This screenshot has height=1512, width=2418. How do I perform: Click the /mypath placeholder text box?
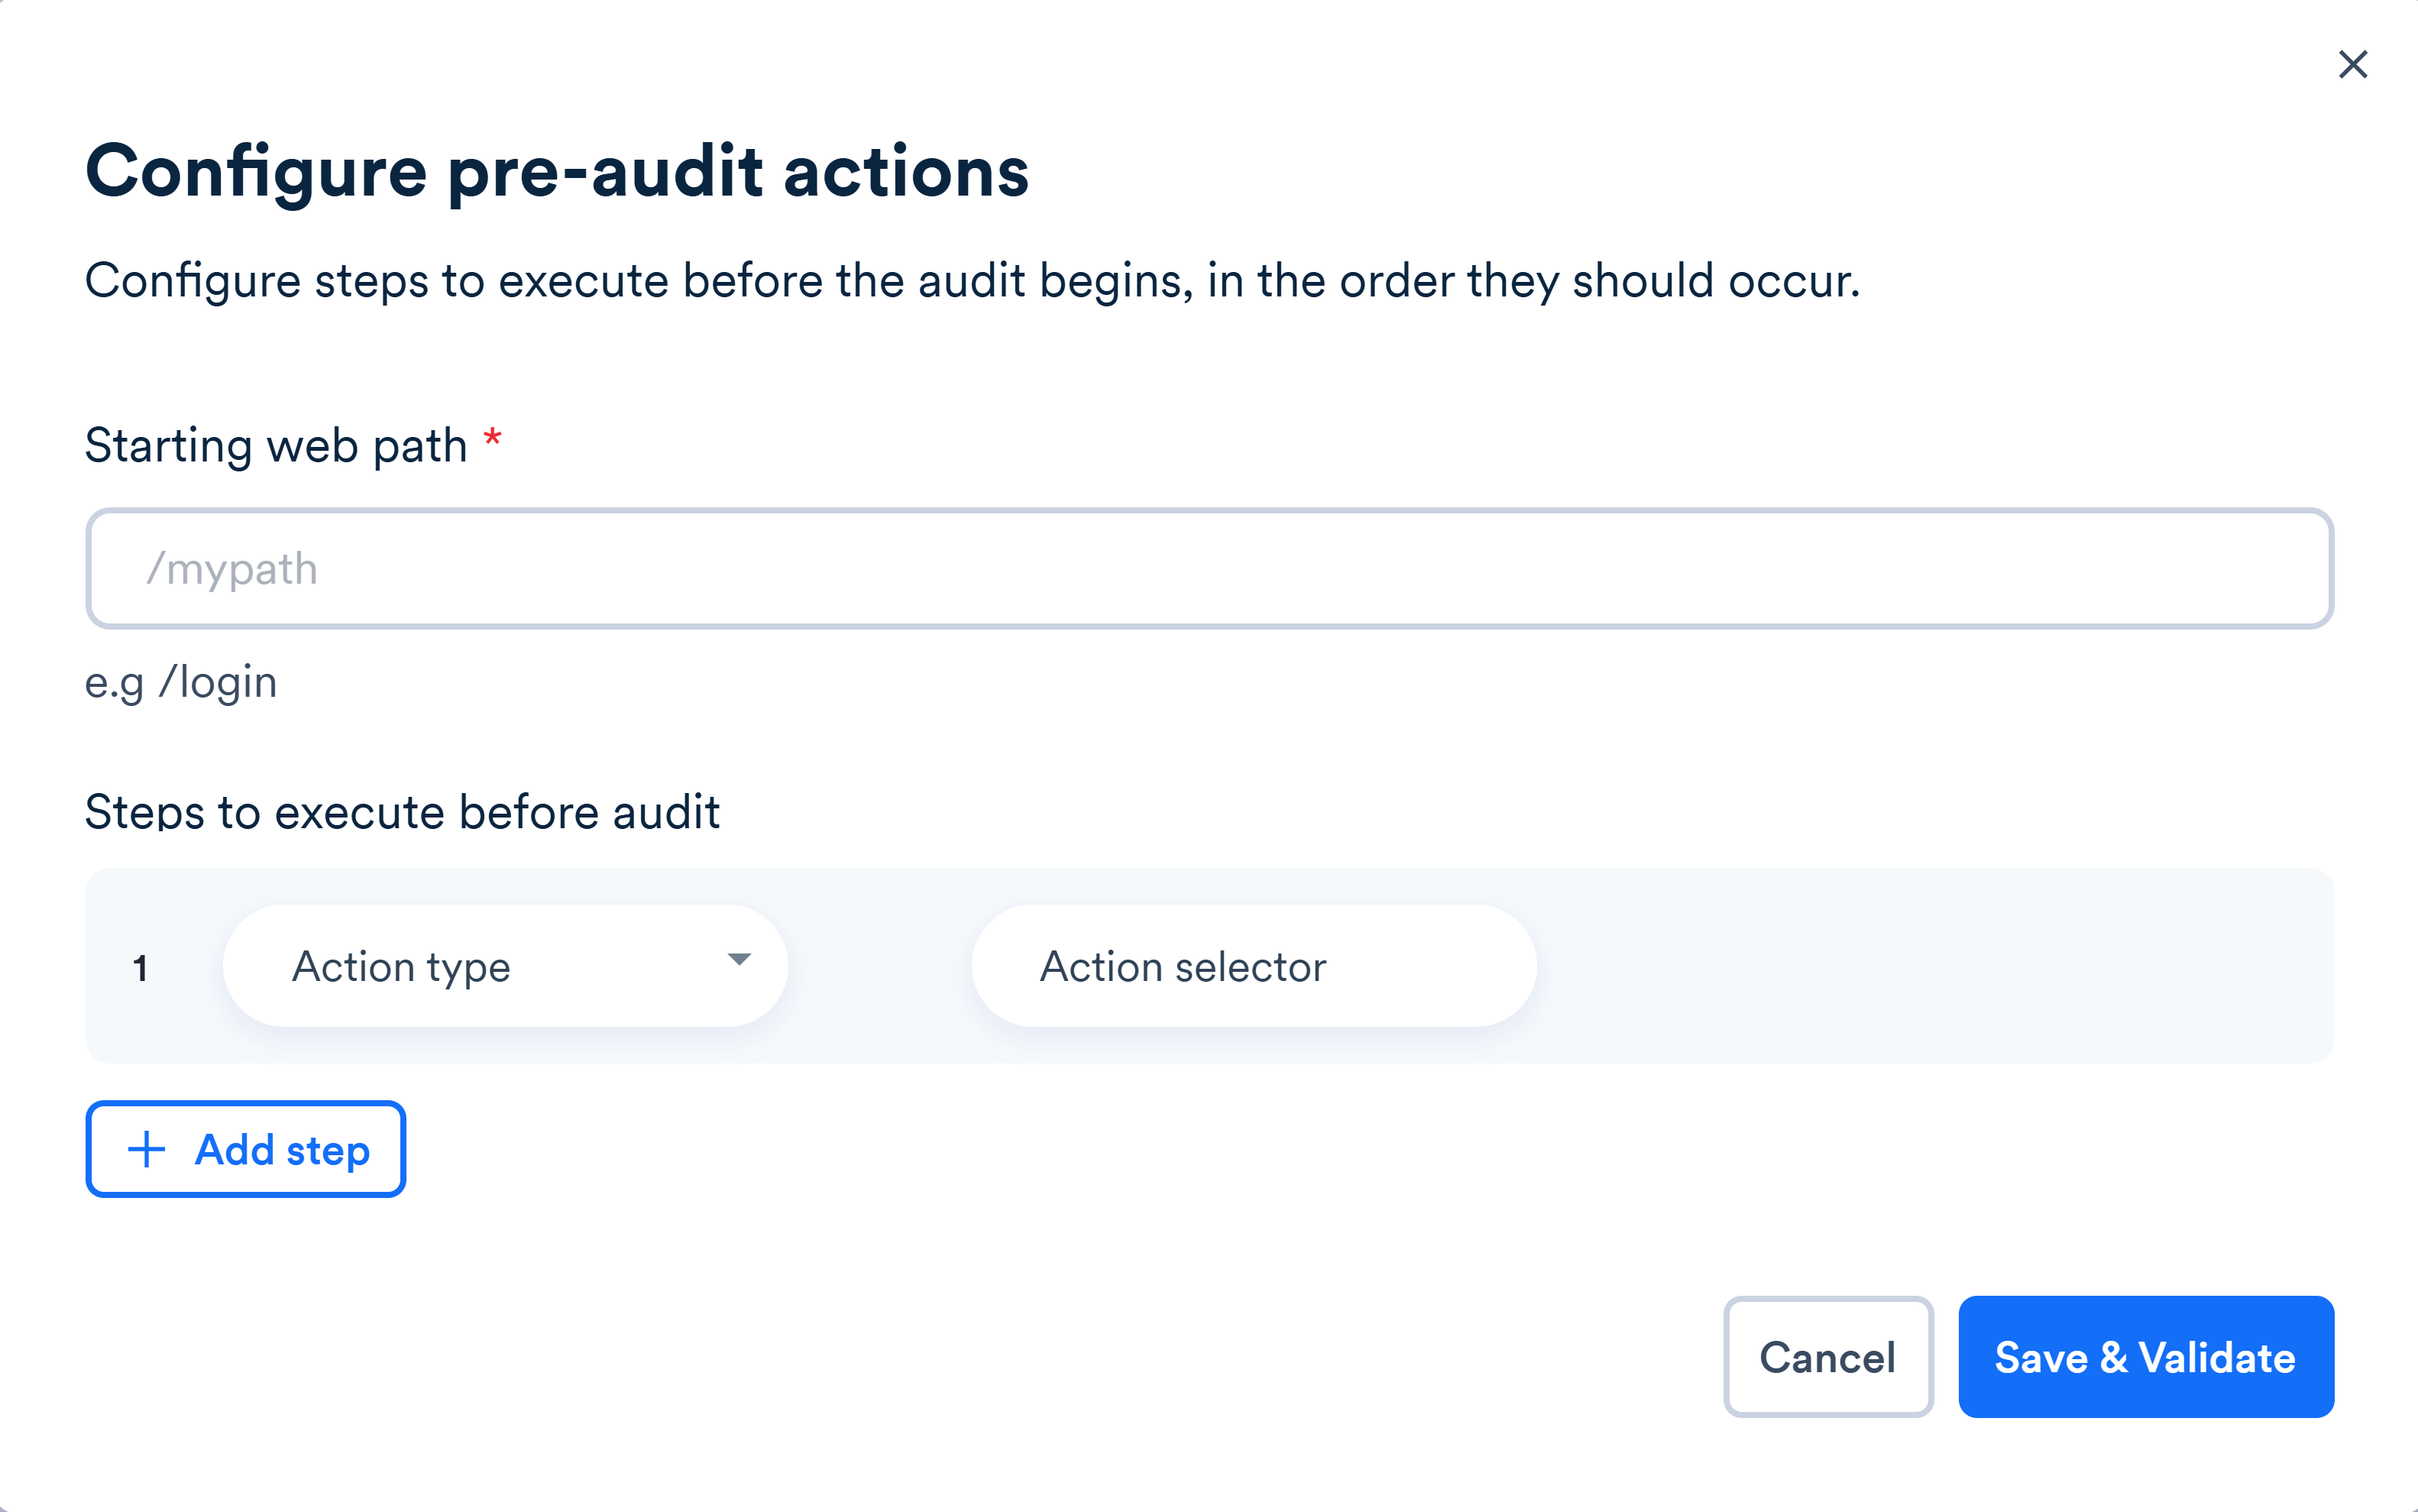tap(1207, 568)
